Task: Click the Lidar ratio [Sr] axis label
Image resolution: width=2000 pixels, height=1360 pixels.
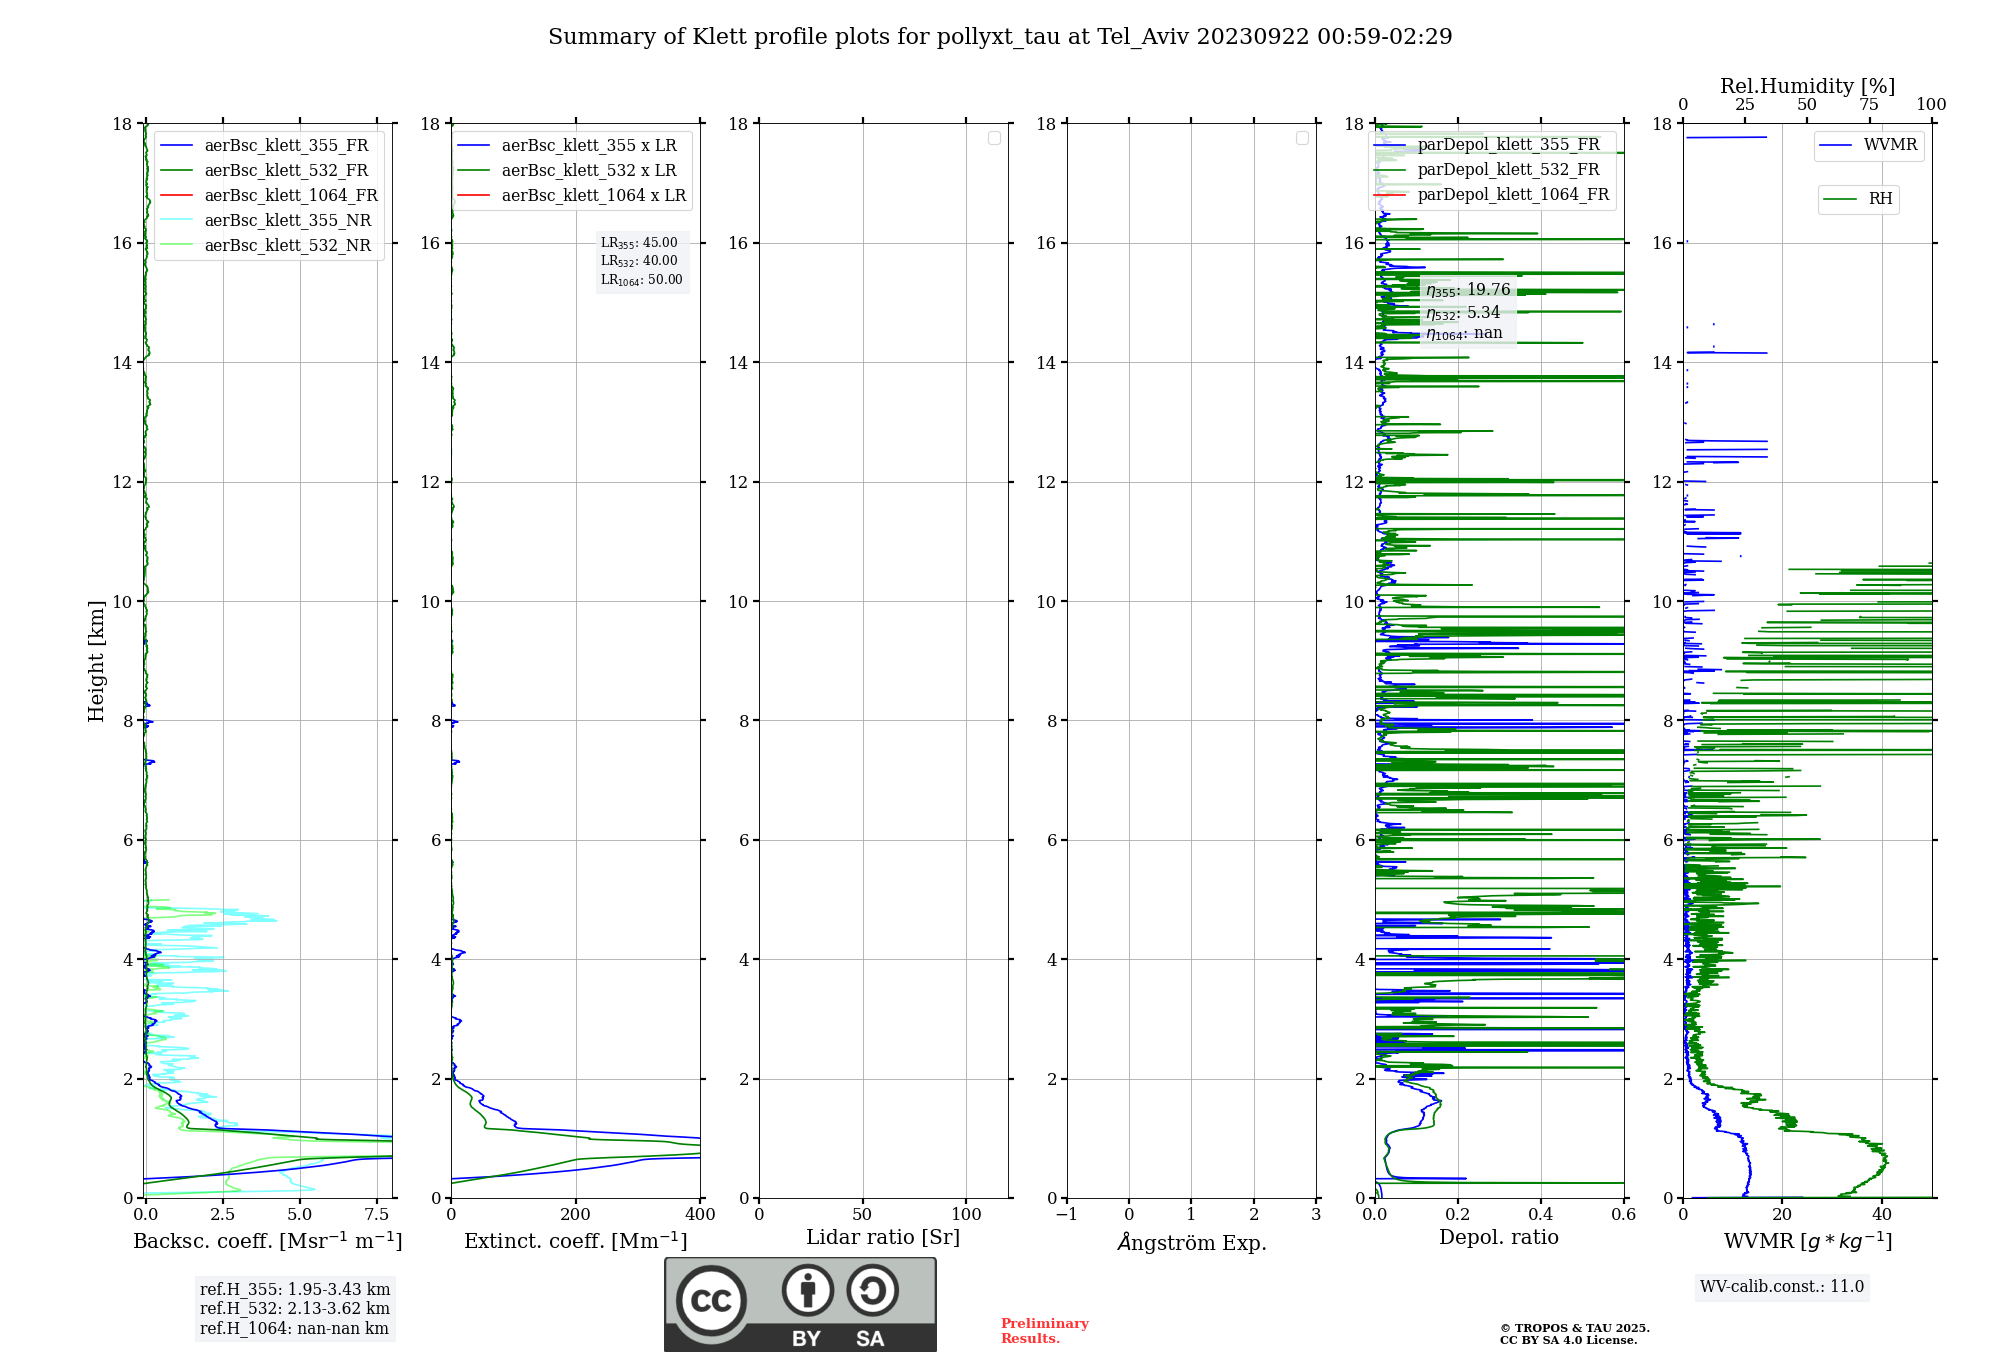Action: [883, 1238]
